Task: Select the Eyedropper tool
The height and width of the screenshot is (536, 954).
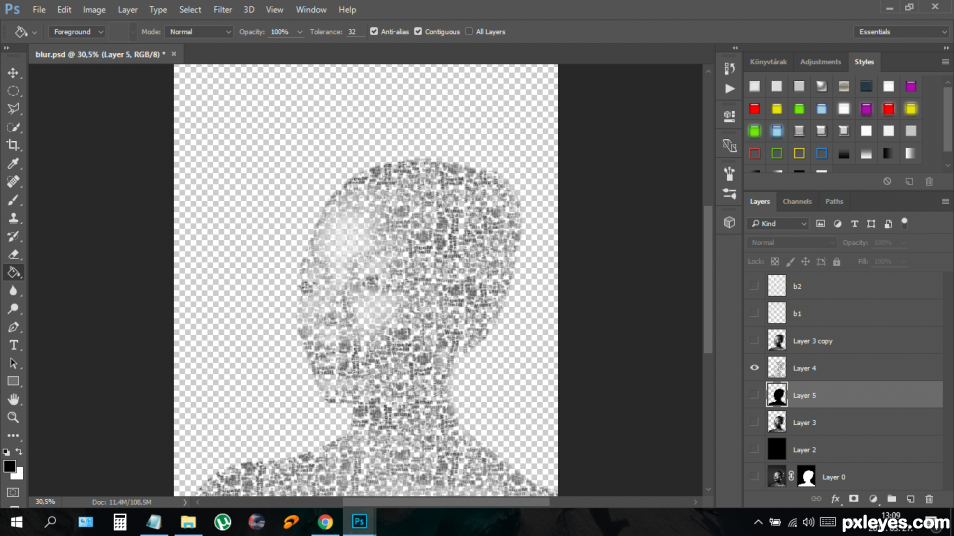Action: 13,164
